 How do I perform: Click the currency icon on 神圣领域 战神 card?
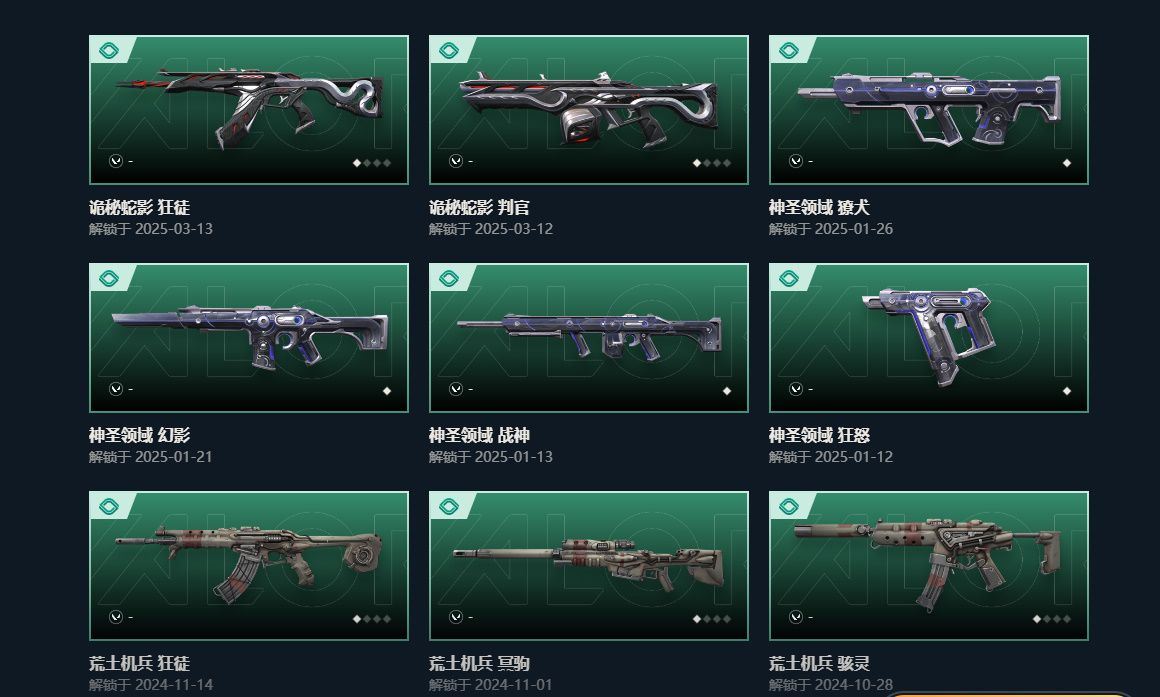[x=456, y=389]
